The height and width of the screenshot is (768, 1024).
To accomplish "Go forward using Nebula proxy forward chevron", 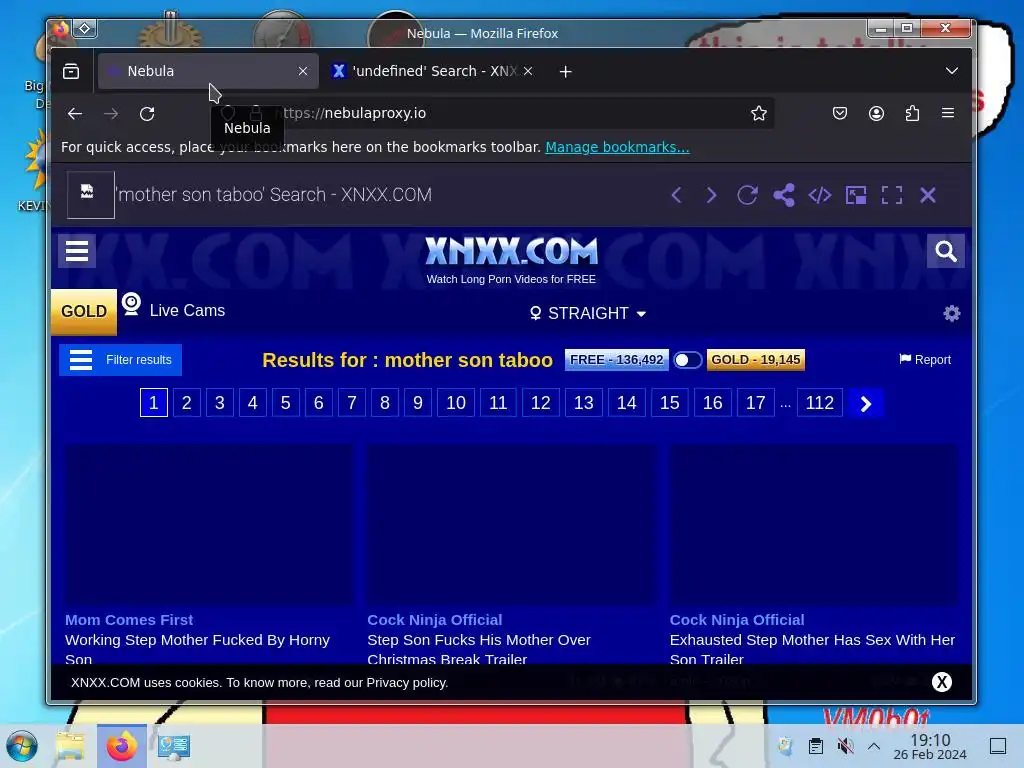I will pos(712,195).
